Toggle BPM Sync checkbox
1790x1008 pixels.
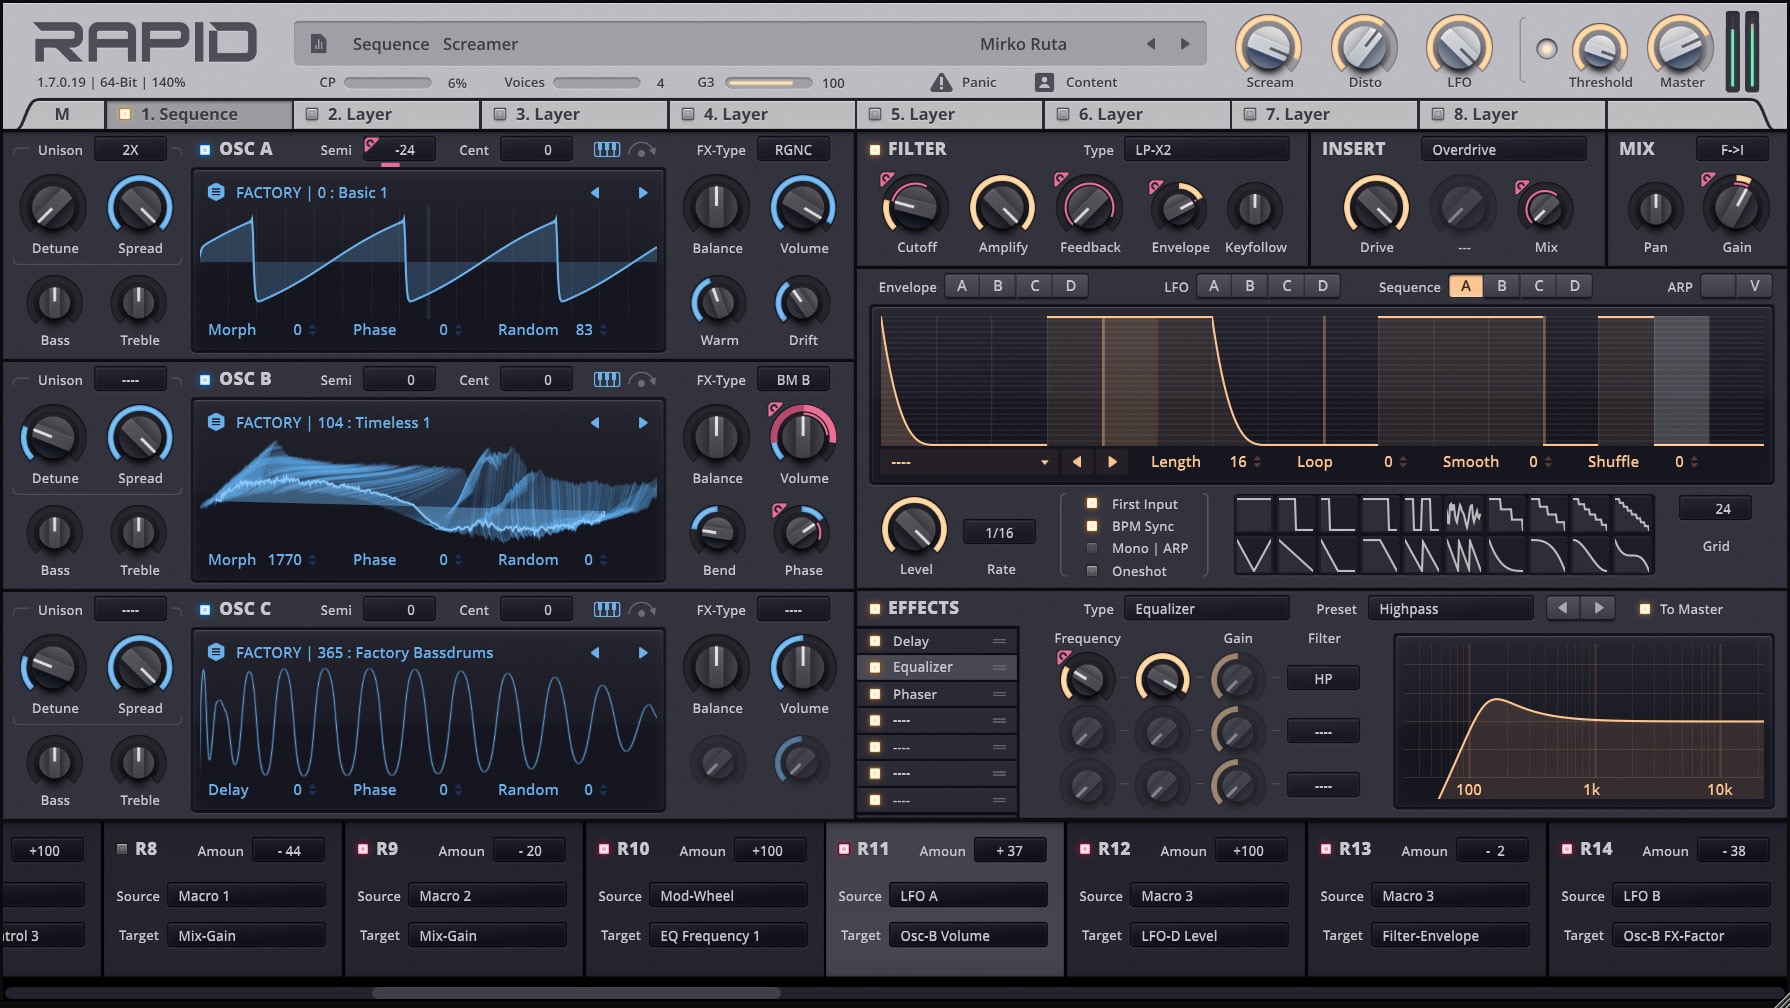(x=1092, y=526)
